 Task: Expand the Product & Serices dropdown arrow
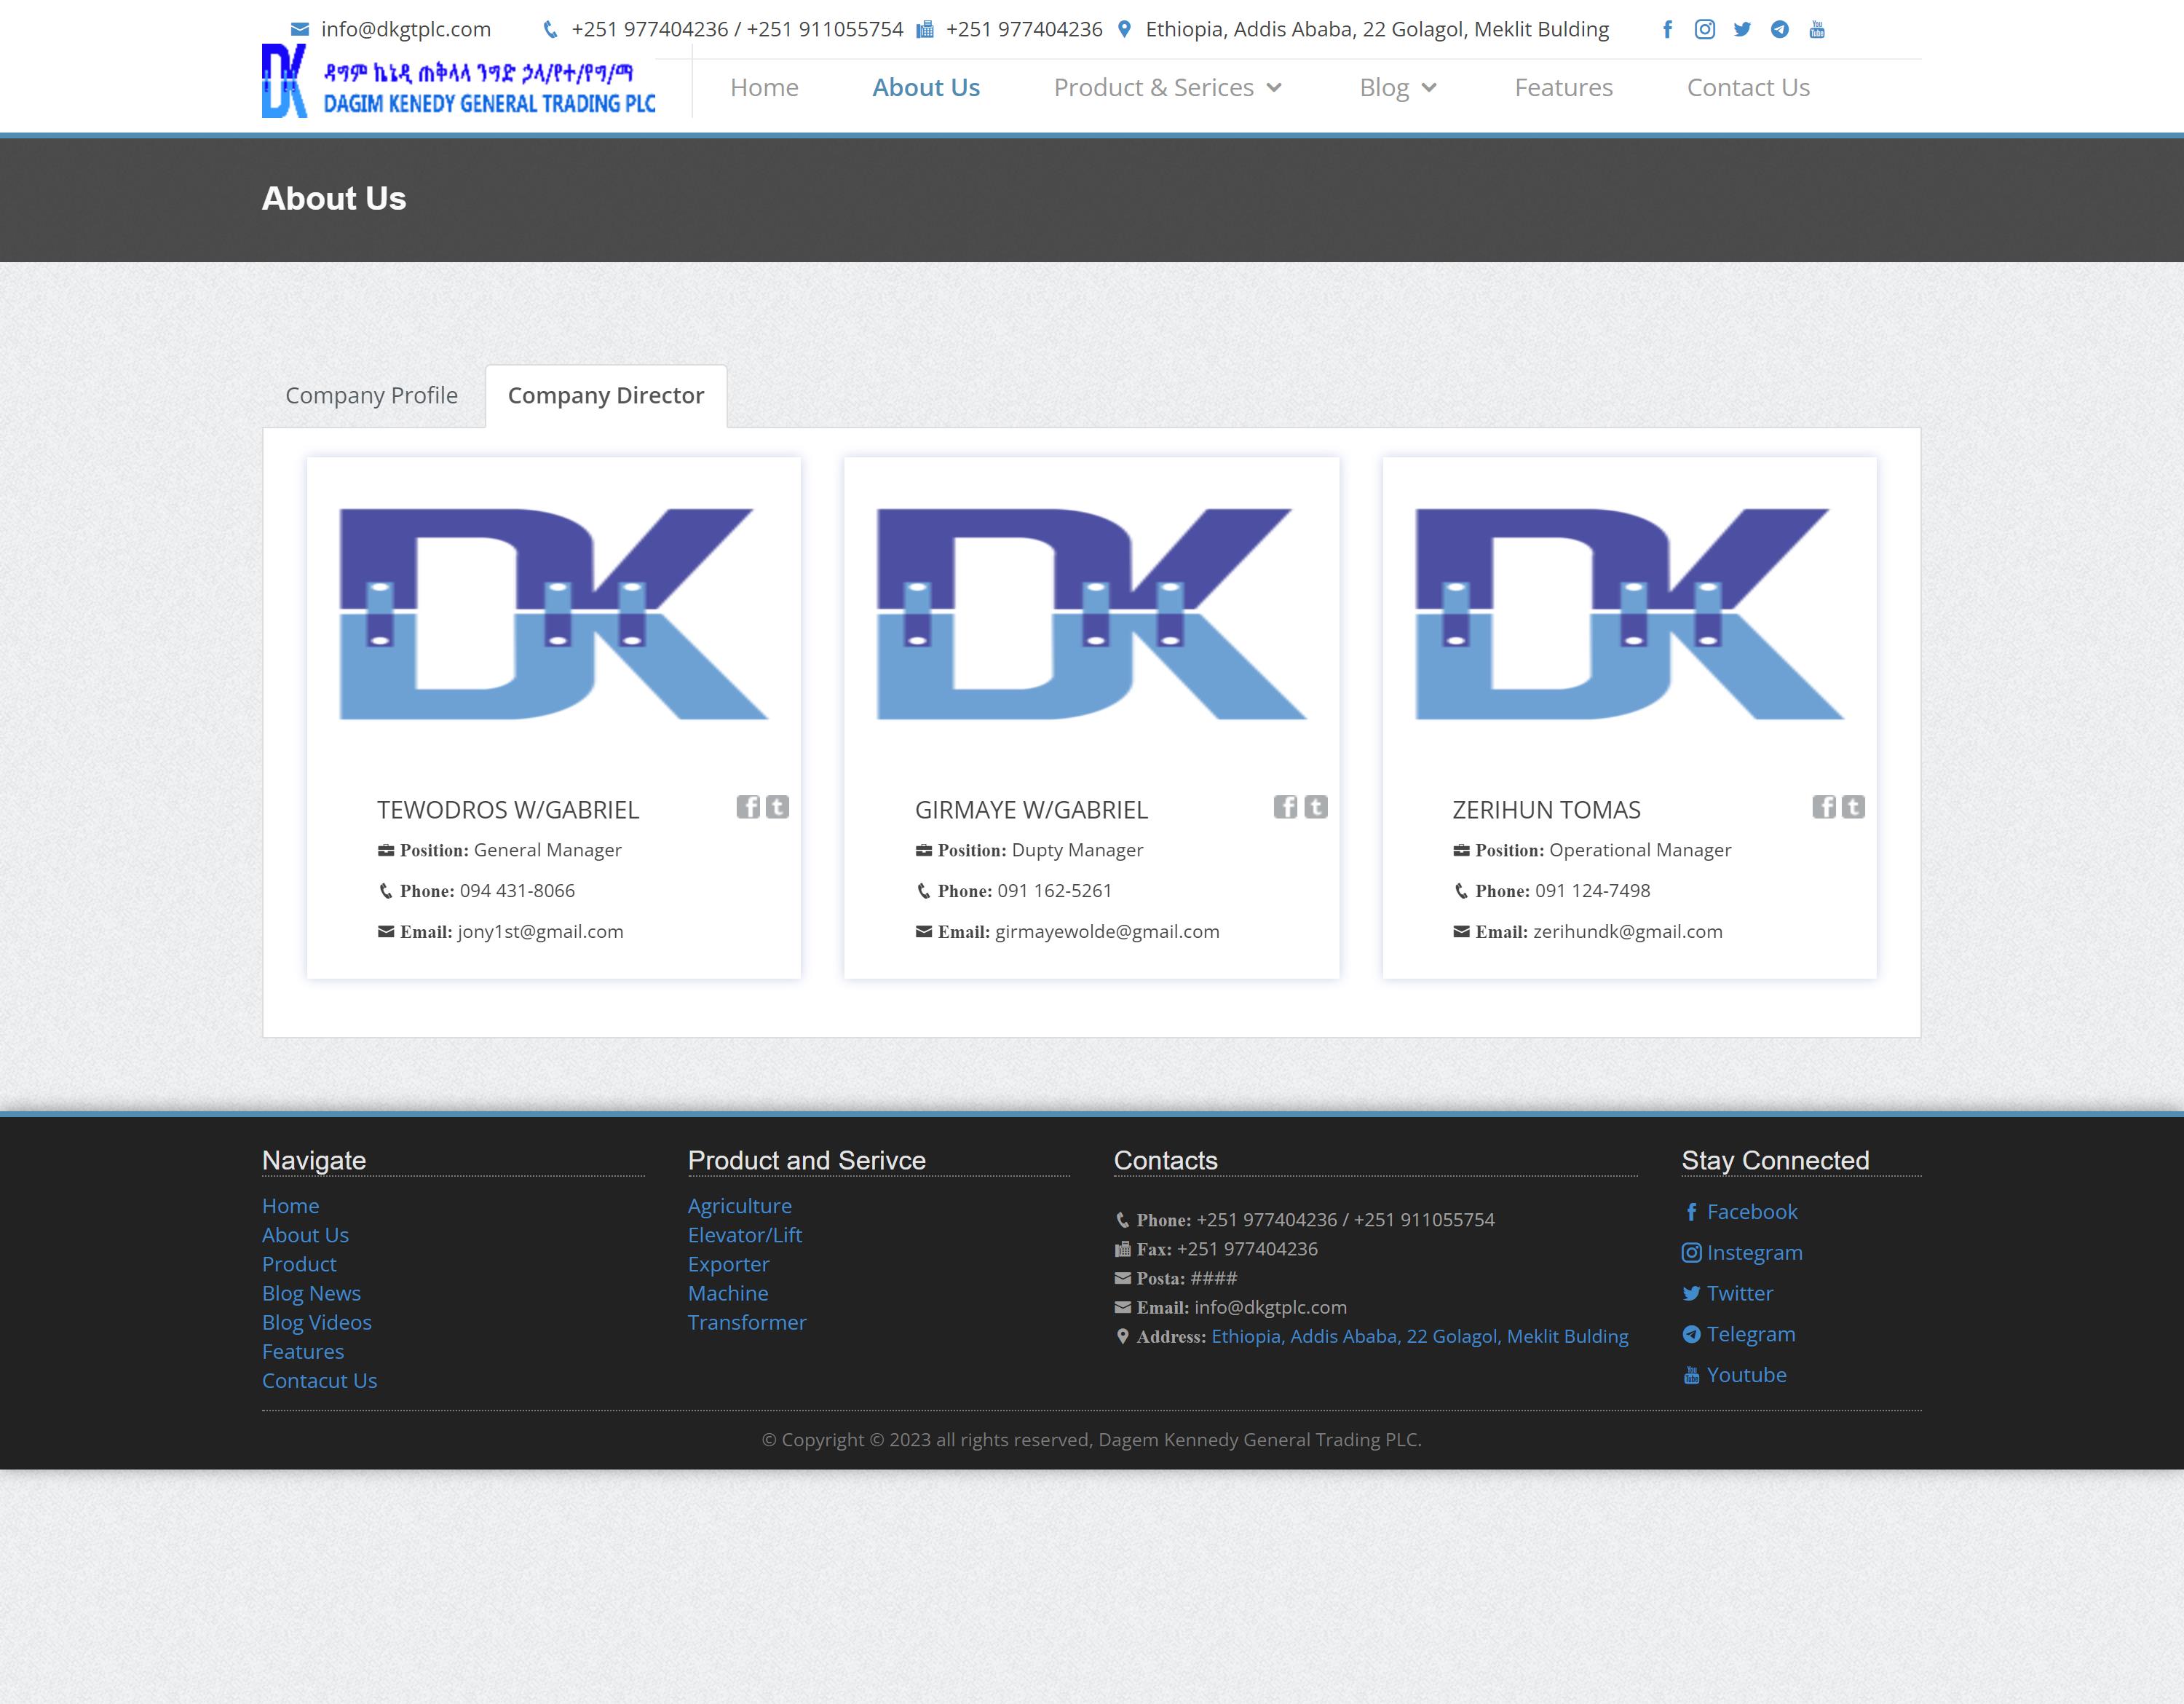(x=1274, y=88)
